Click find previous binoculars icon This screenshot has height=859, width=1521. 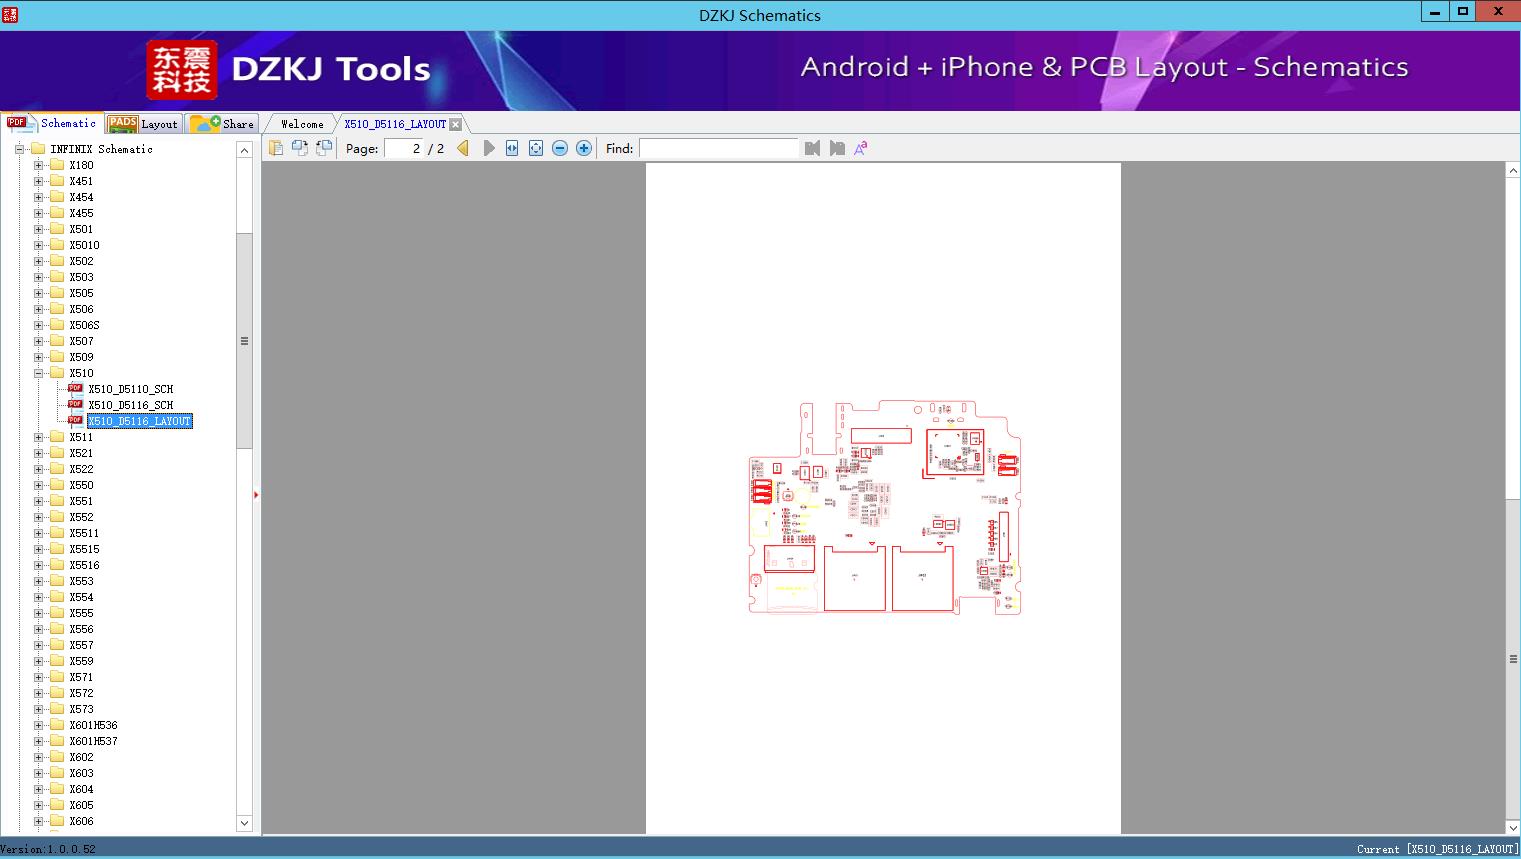click(x=812, y=148)
